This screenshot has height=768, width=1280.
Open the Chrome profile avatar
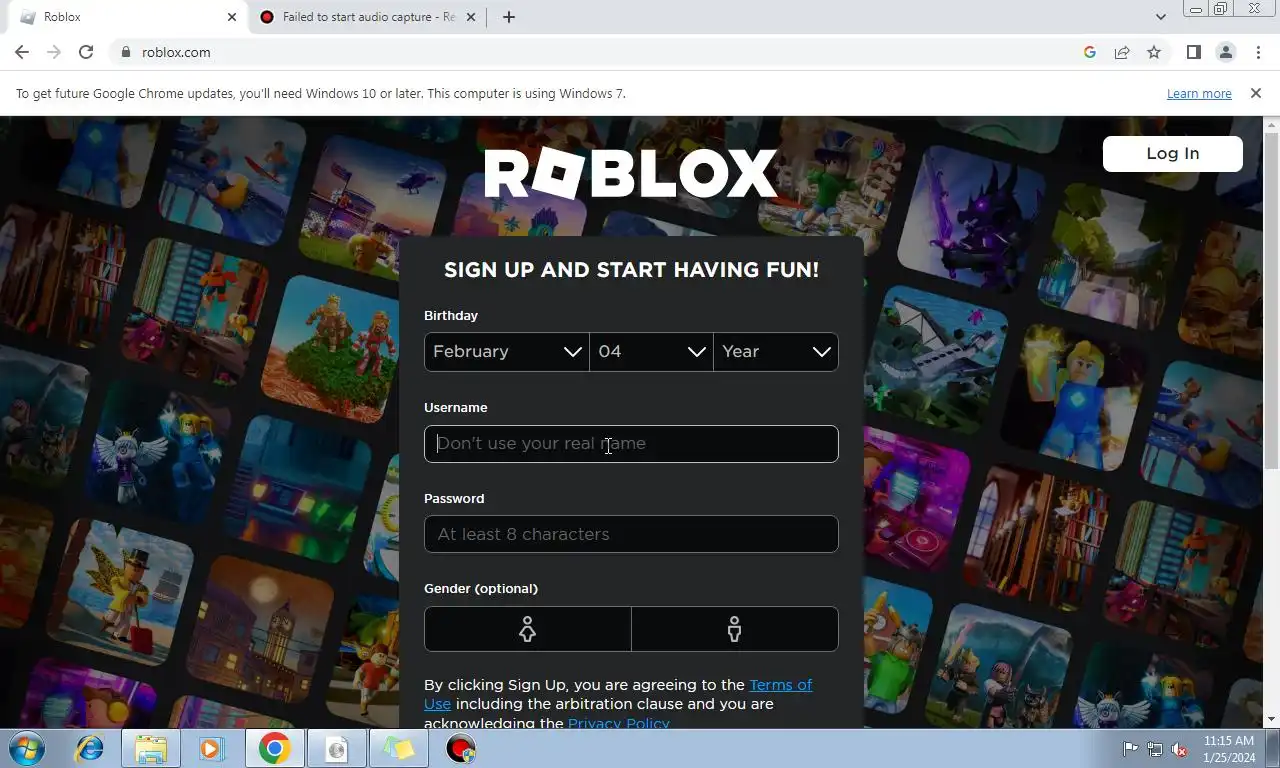pyautogui.click(x=1225, y=52)
